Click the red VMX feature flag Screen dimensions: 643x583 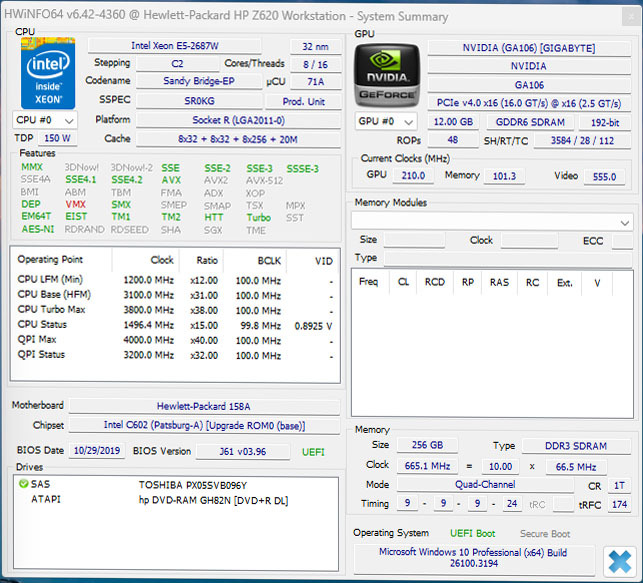click(x=75, y=204)
